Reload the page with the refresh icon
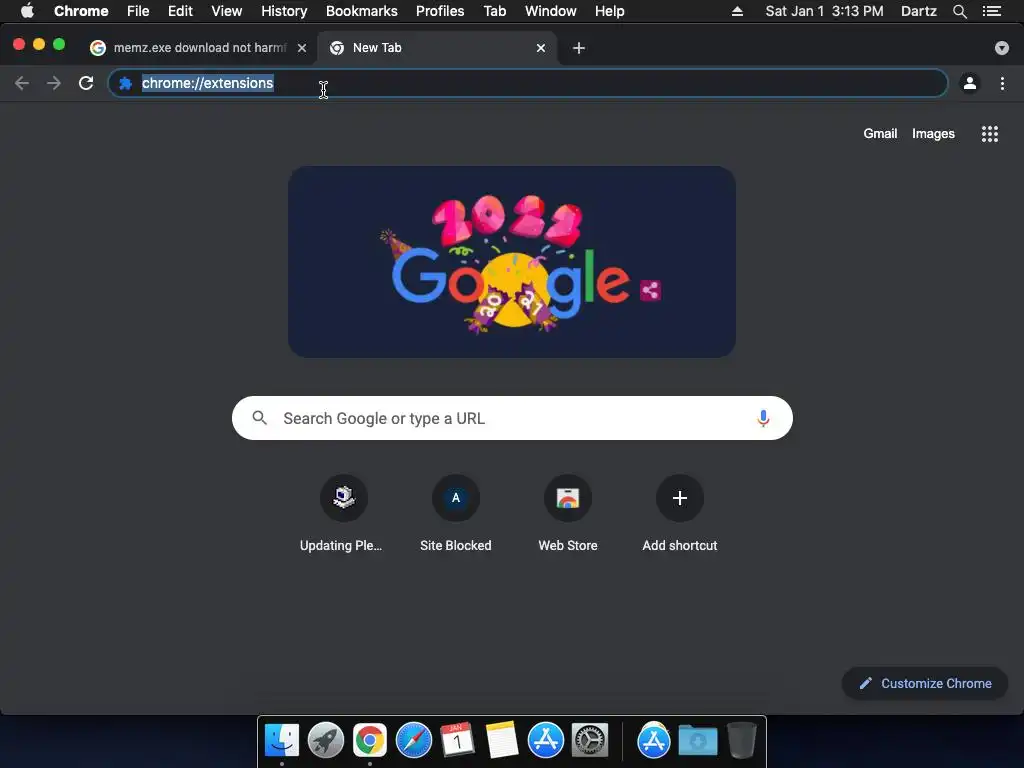Image resolution: width=1024 pixels, height=768 pixels. 86,83
